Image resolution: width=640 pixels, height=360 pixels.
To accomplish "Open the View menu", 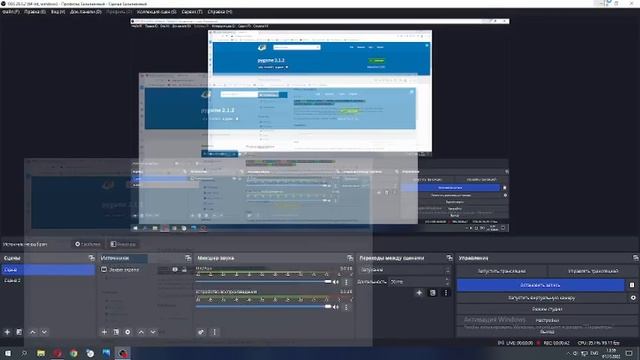I will (58, 12).
